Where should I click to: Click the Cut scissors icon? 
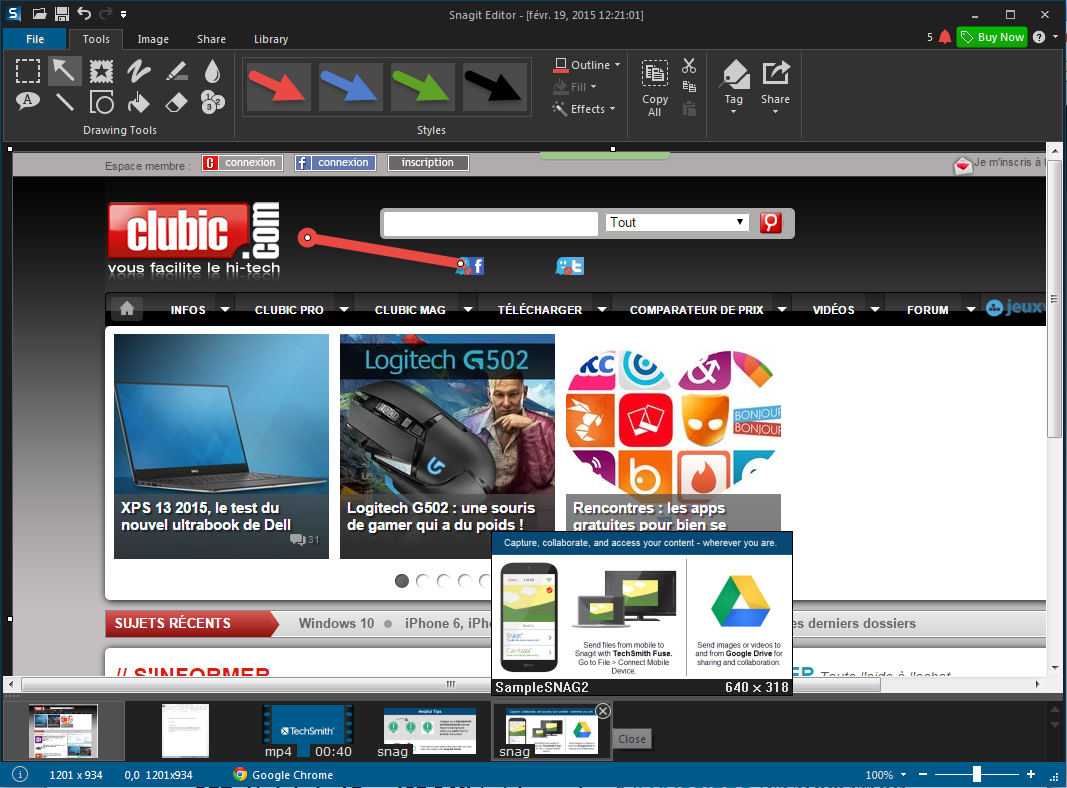tap(689, 65)
